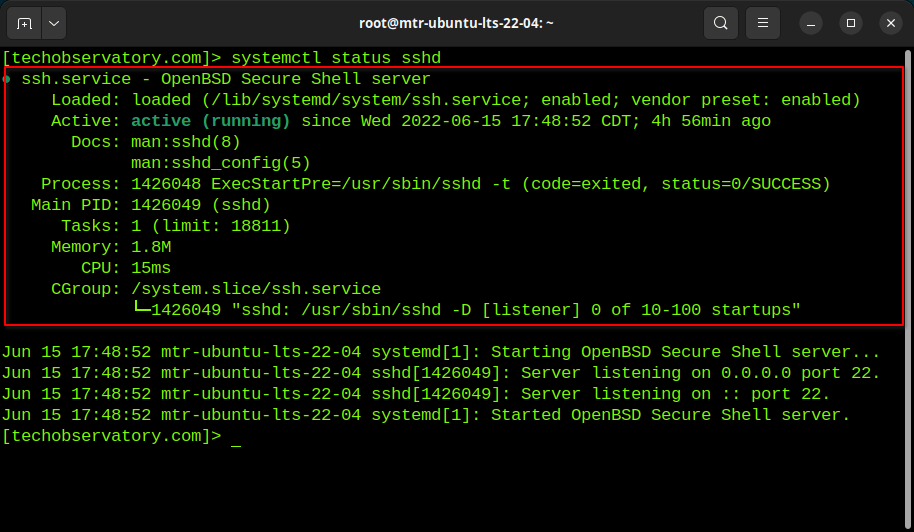
Task: Click the CPU value '15ms'
Action: (x=151, y=267)
